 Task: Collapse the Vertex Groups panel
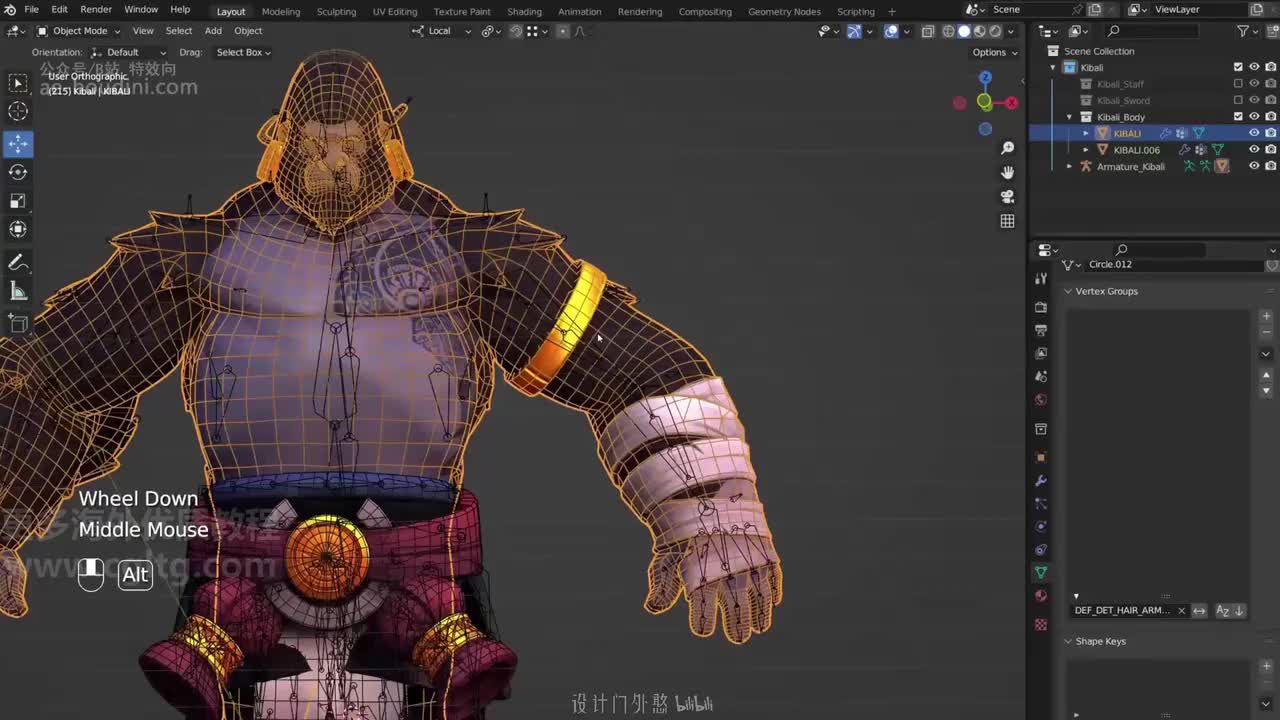1068,291
